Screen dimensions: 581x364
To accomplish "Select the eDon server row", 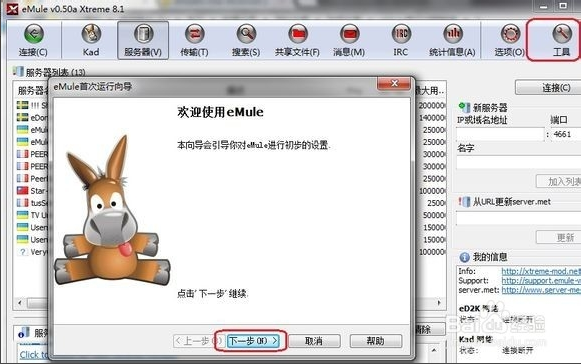I will click(x=33, y=118).
